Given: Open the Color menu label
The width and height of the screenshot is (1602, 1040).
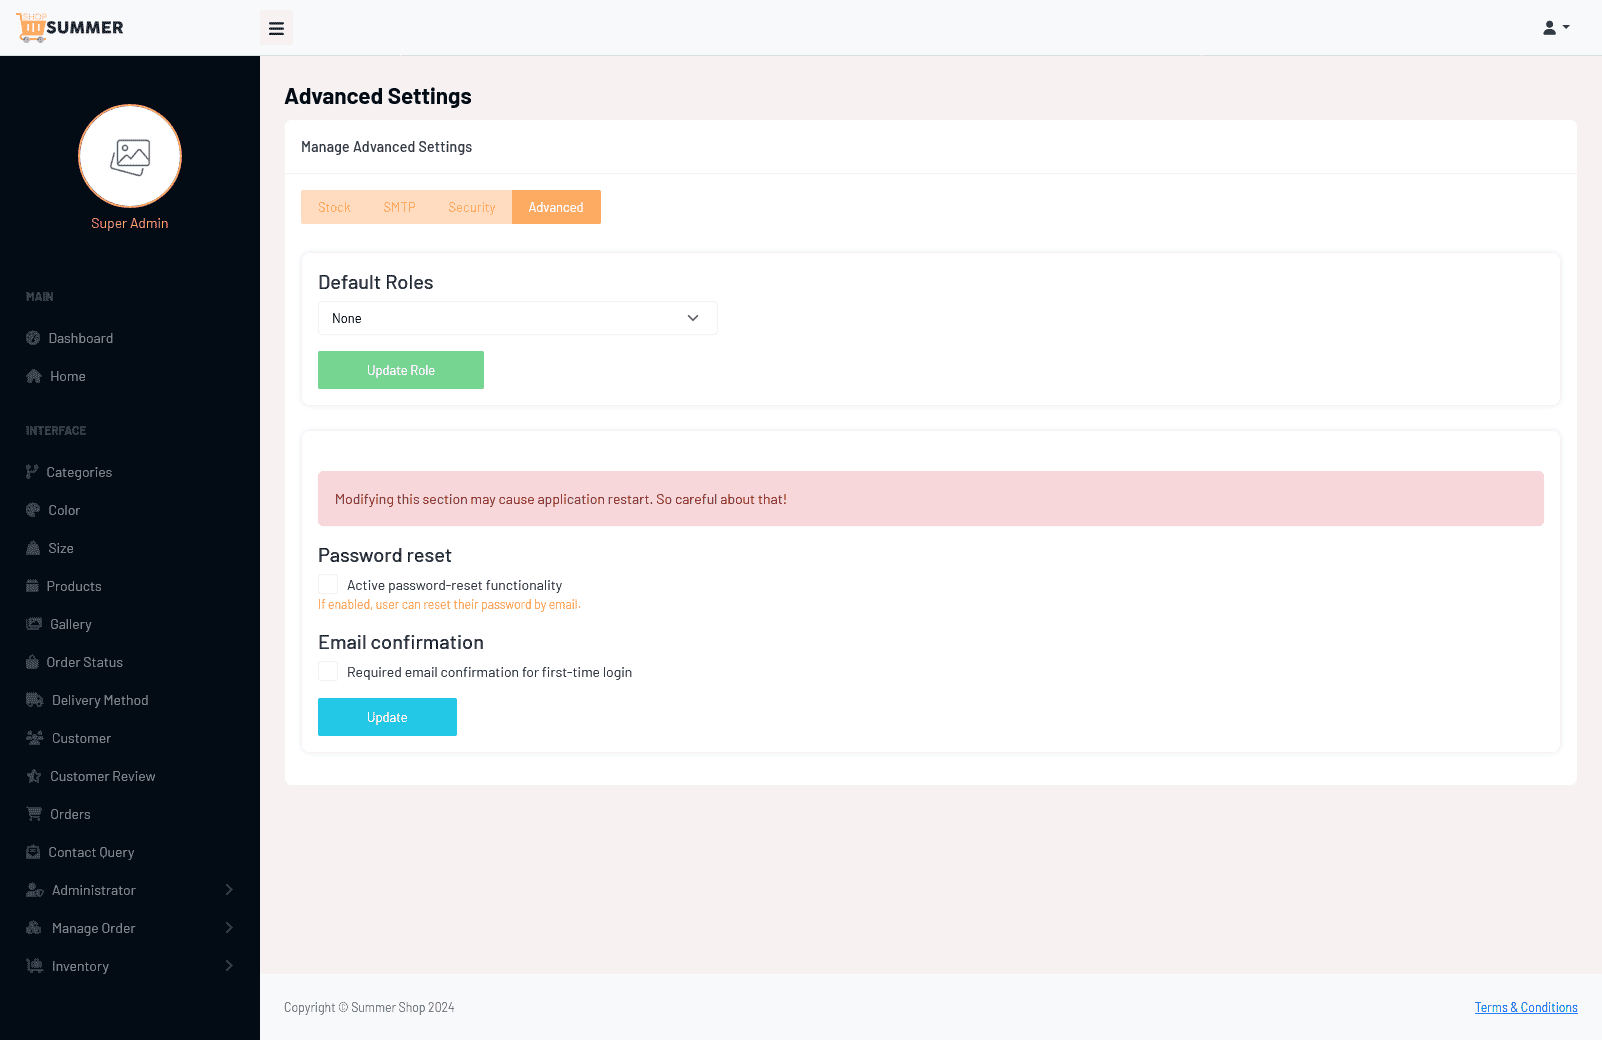Looking at the screenshot, I should 64,510.
